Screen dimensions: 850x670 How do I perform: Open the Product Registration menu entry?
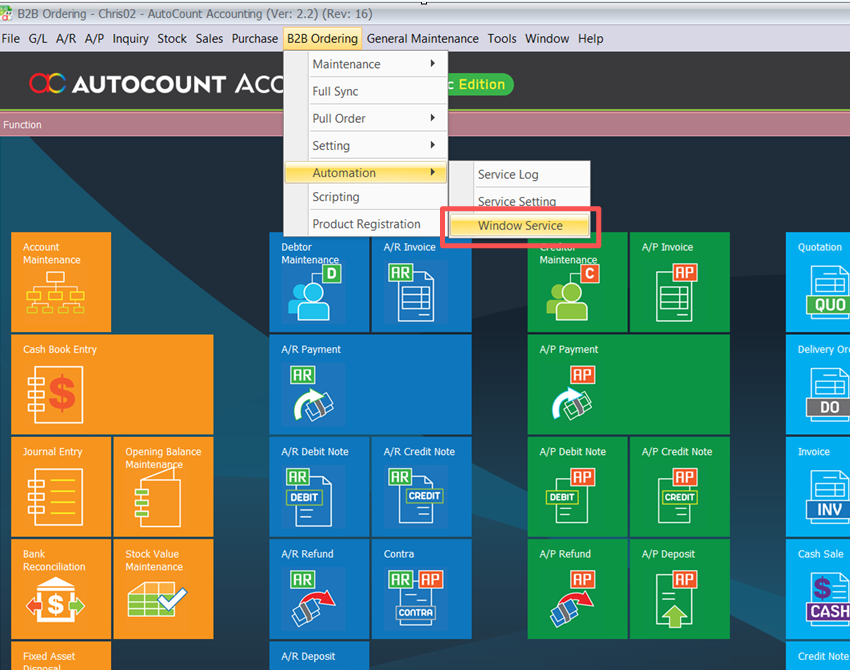[366, 224]
